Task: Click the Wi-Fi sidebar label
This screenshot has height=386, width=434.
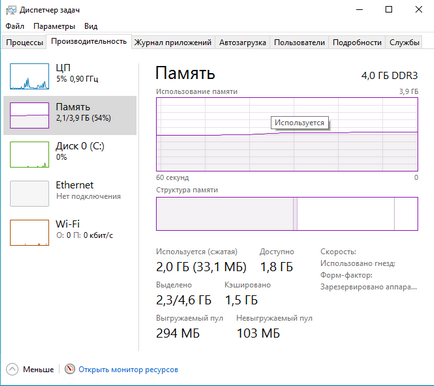Action: click(67, 224)
